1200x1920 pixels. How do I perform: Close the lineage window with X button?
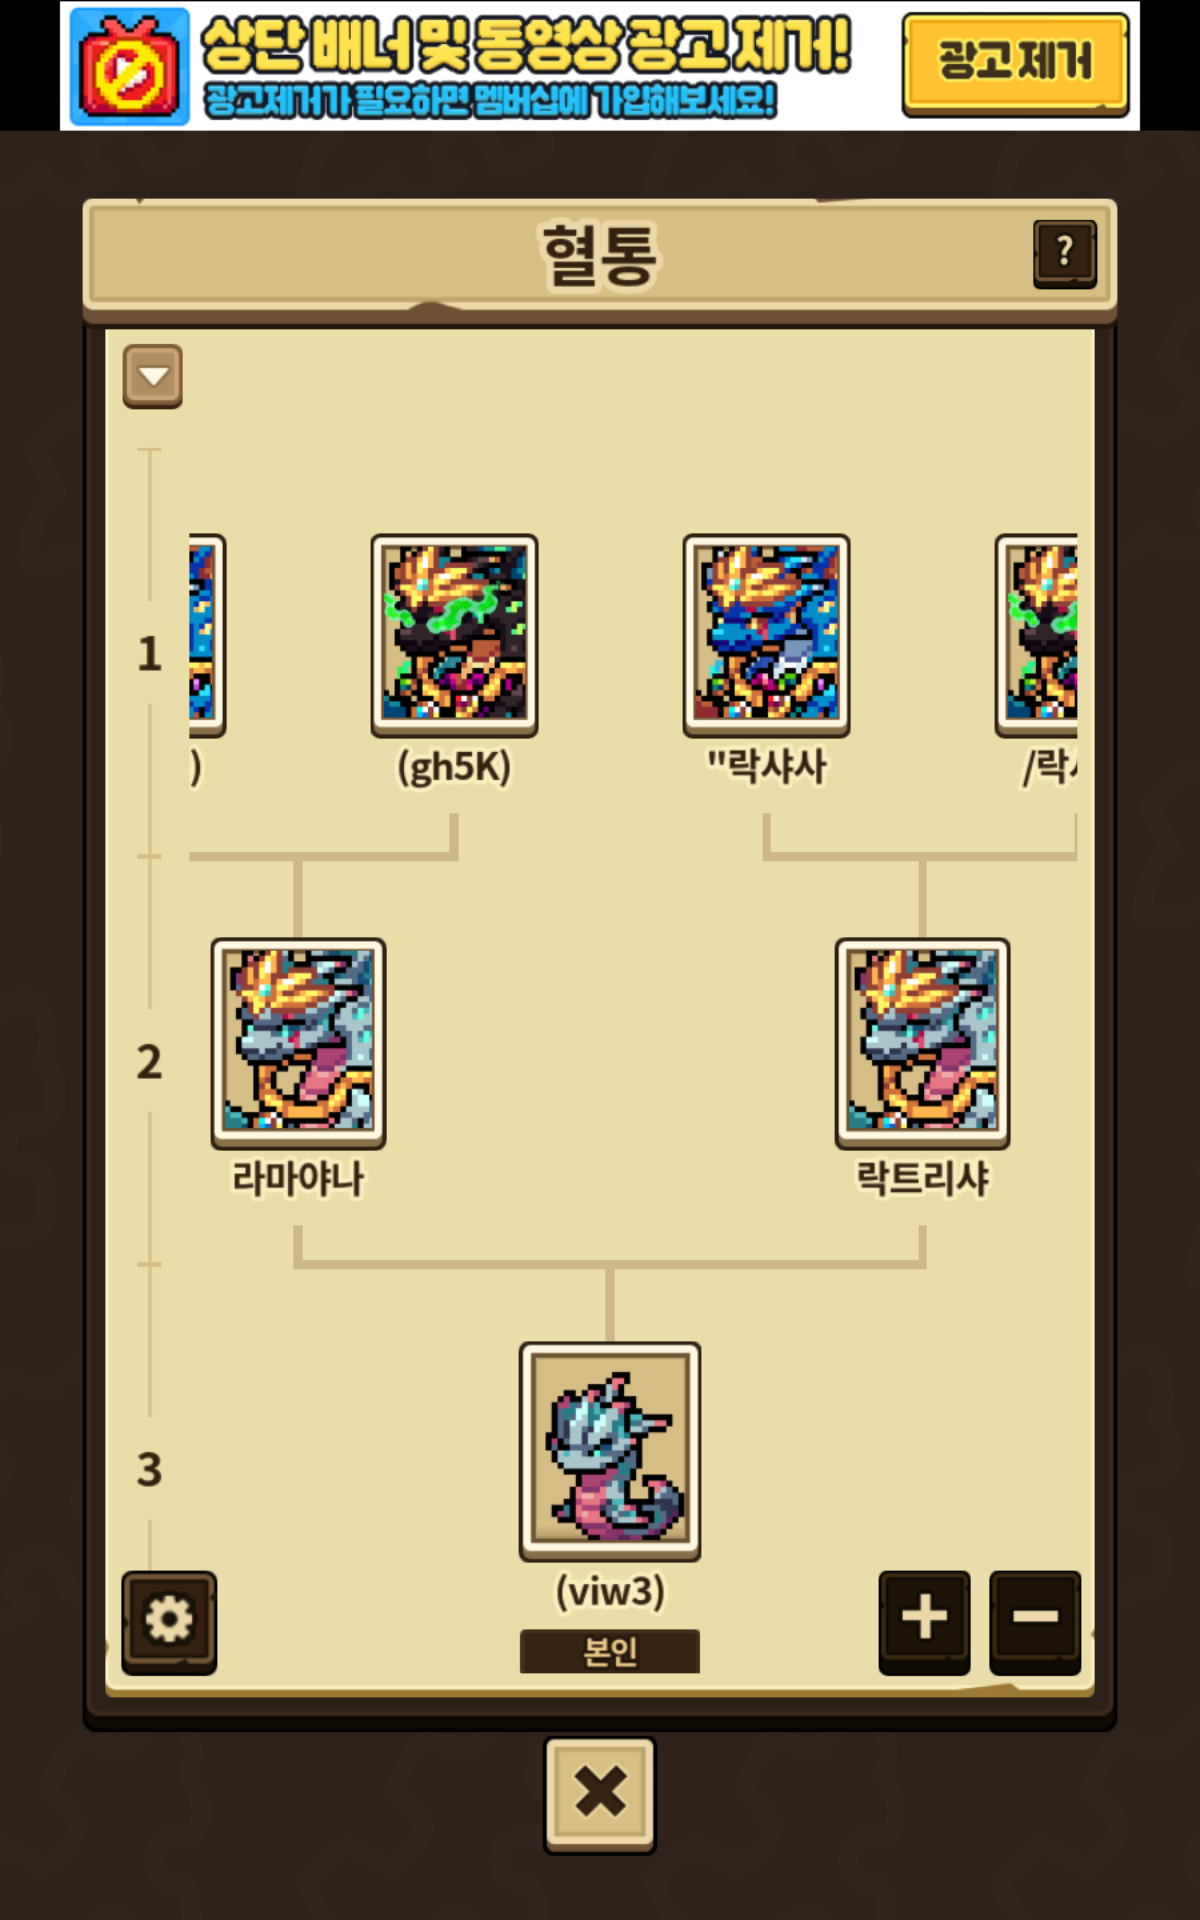[600, 1795]
